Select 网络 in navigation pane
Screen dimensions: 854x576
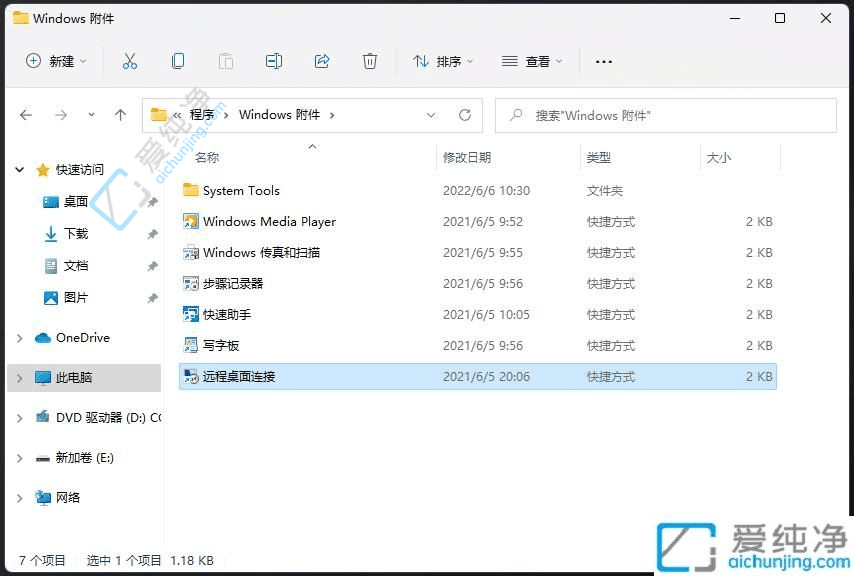tap(68, 498)
